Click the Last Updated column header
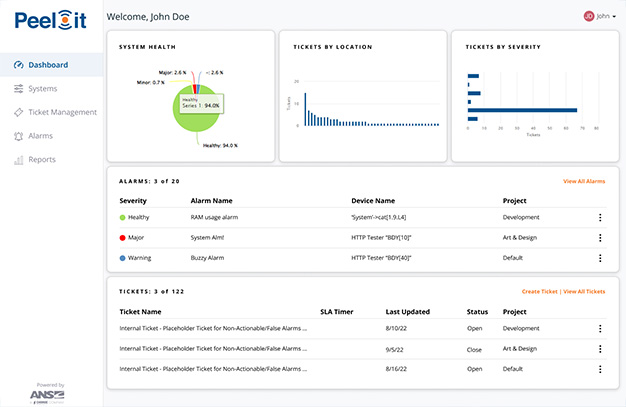626x407 pixels. pyautogui.click(x=408, y=312)
